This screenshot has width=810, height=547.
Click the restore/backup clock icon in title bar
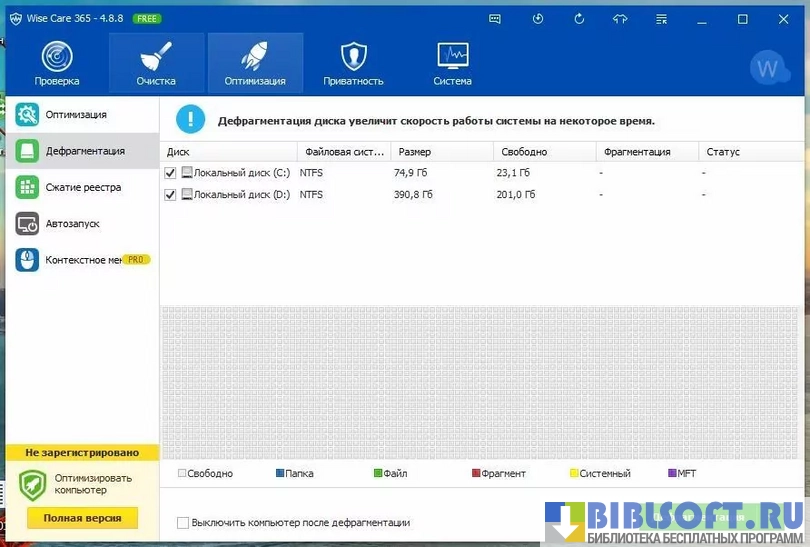coord(537,19)
